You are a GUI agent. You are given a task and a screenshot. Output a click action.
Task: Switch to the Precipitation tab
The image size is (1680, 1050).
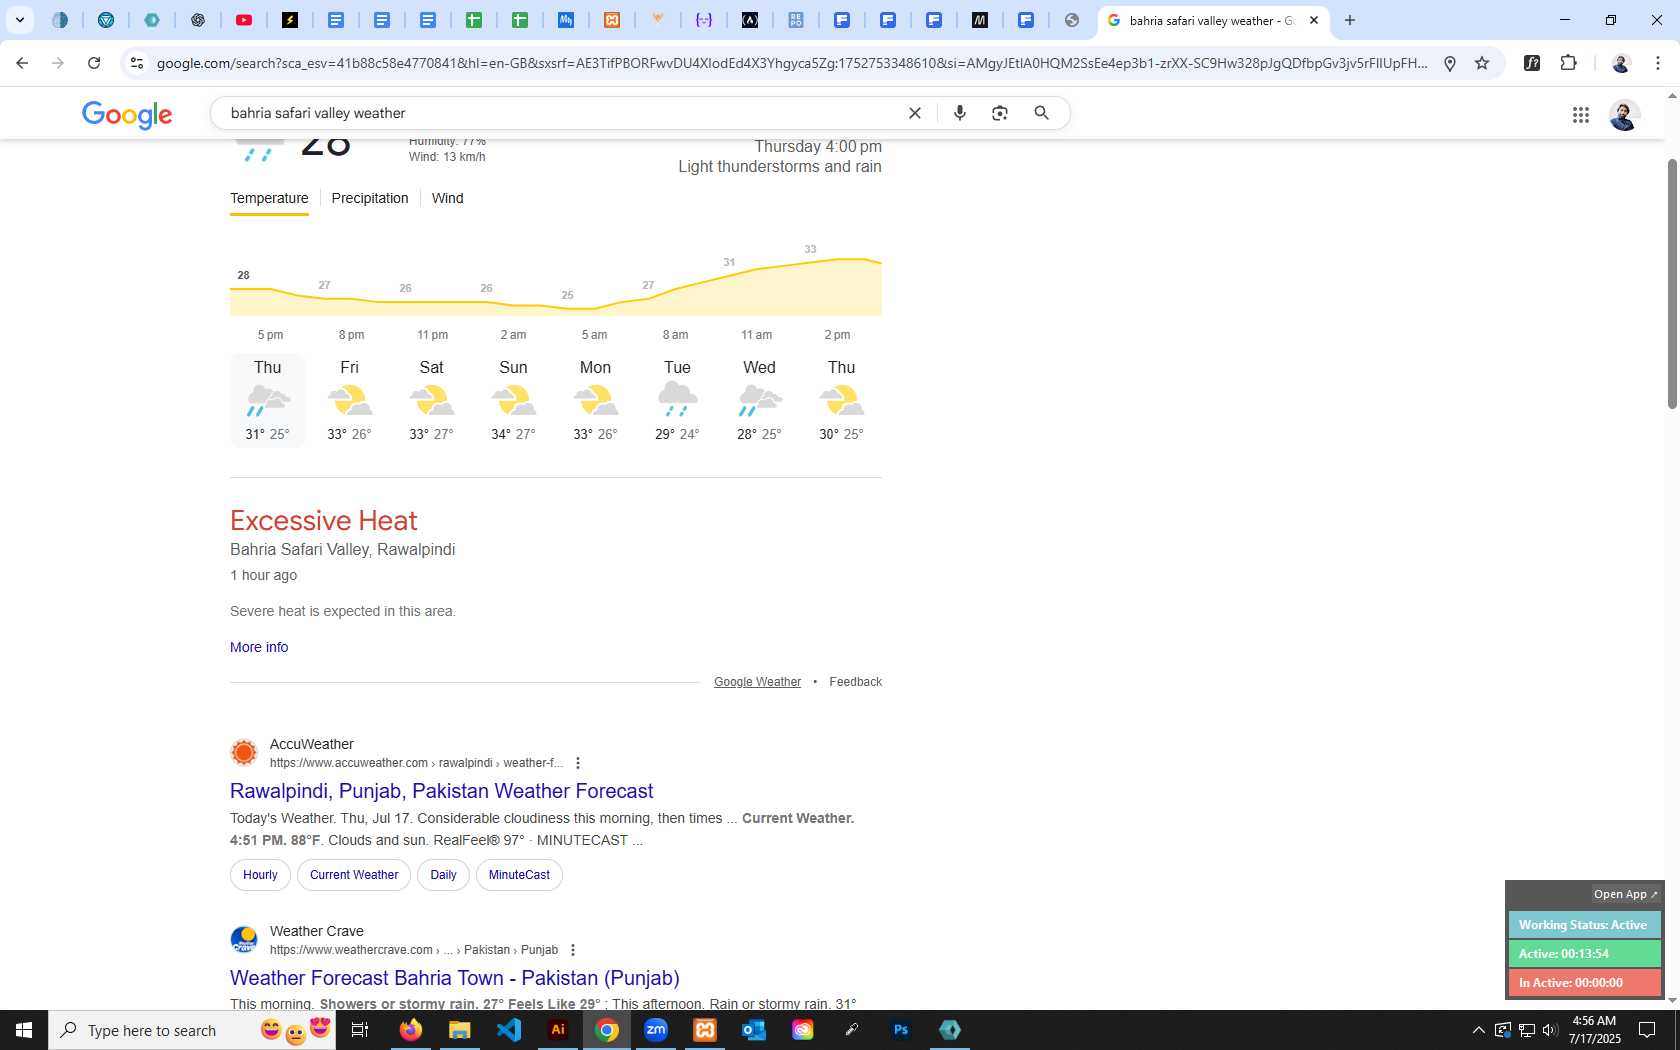(x=370, y=198)
